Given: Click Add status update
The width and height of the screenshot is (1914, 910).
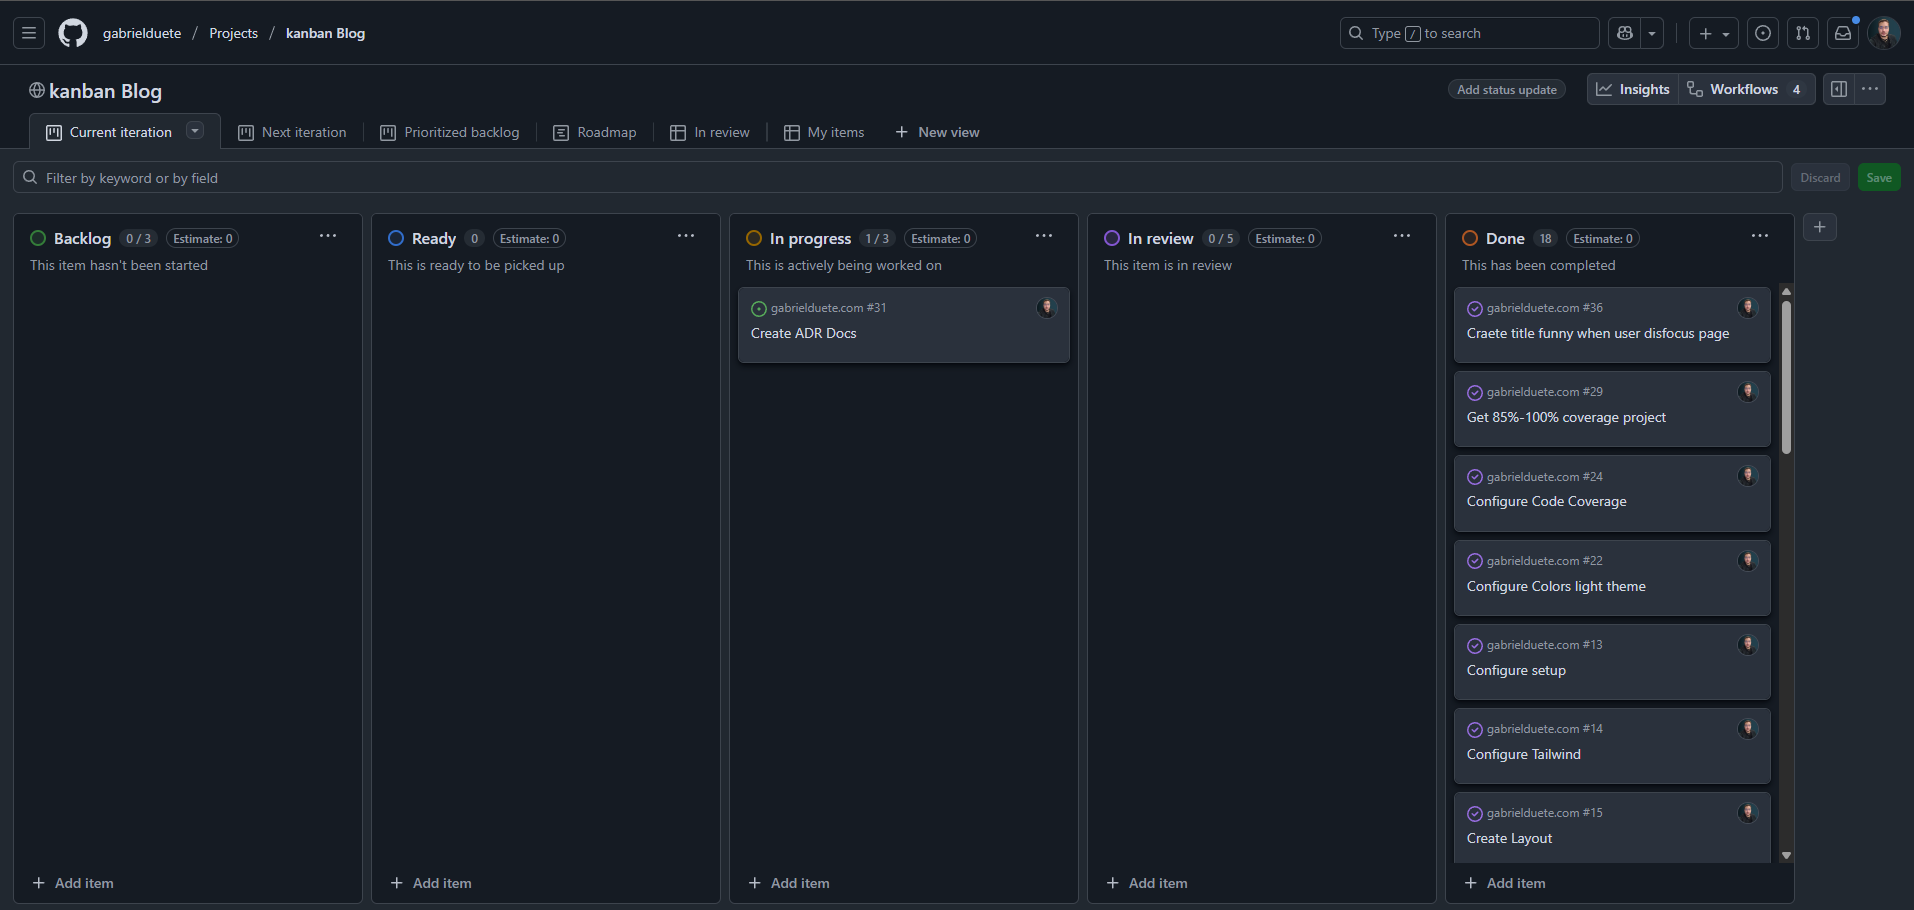Looking at the screenshot, I should click(x=1507, y=89).
